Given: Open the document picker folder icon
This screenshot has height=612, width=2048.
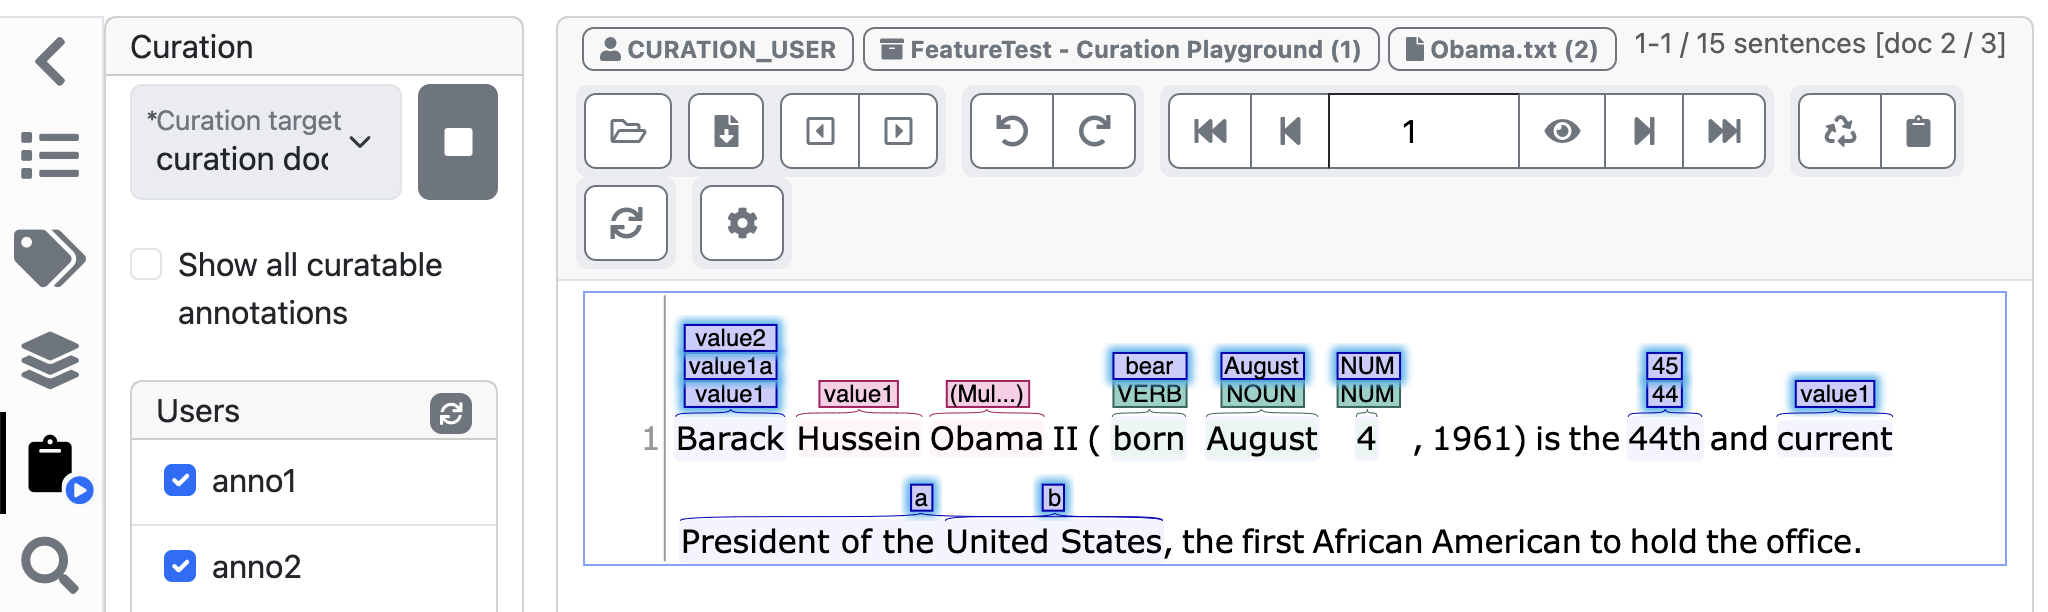Looking at the screenshot, I should [x=626, y=131].
